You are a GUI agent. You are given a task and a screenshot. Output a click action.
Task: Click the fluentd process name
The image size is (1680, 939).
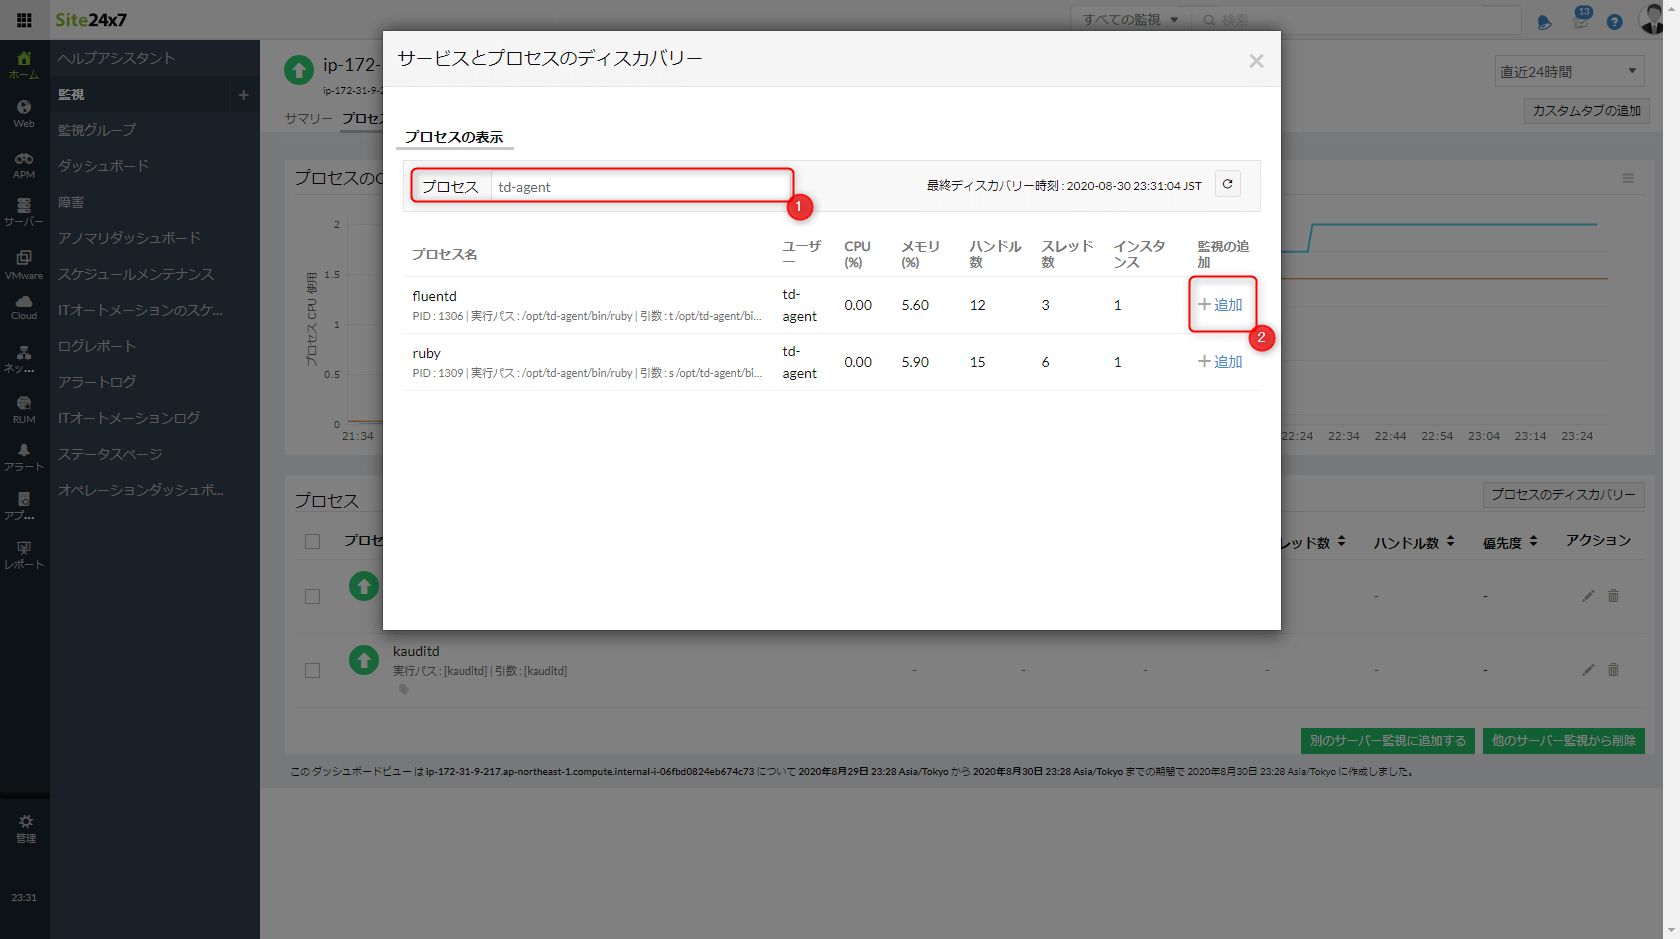(434, 296)
